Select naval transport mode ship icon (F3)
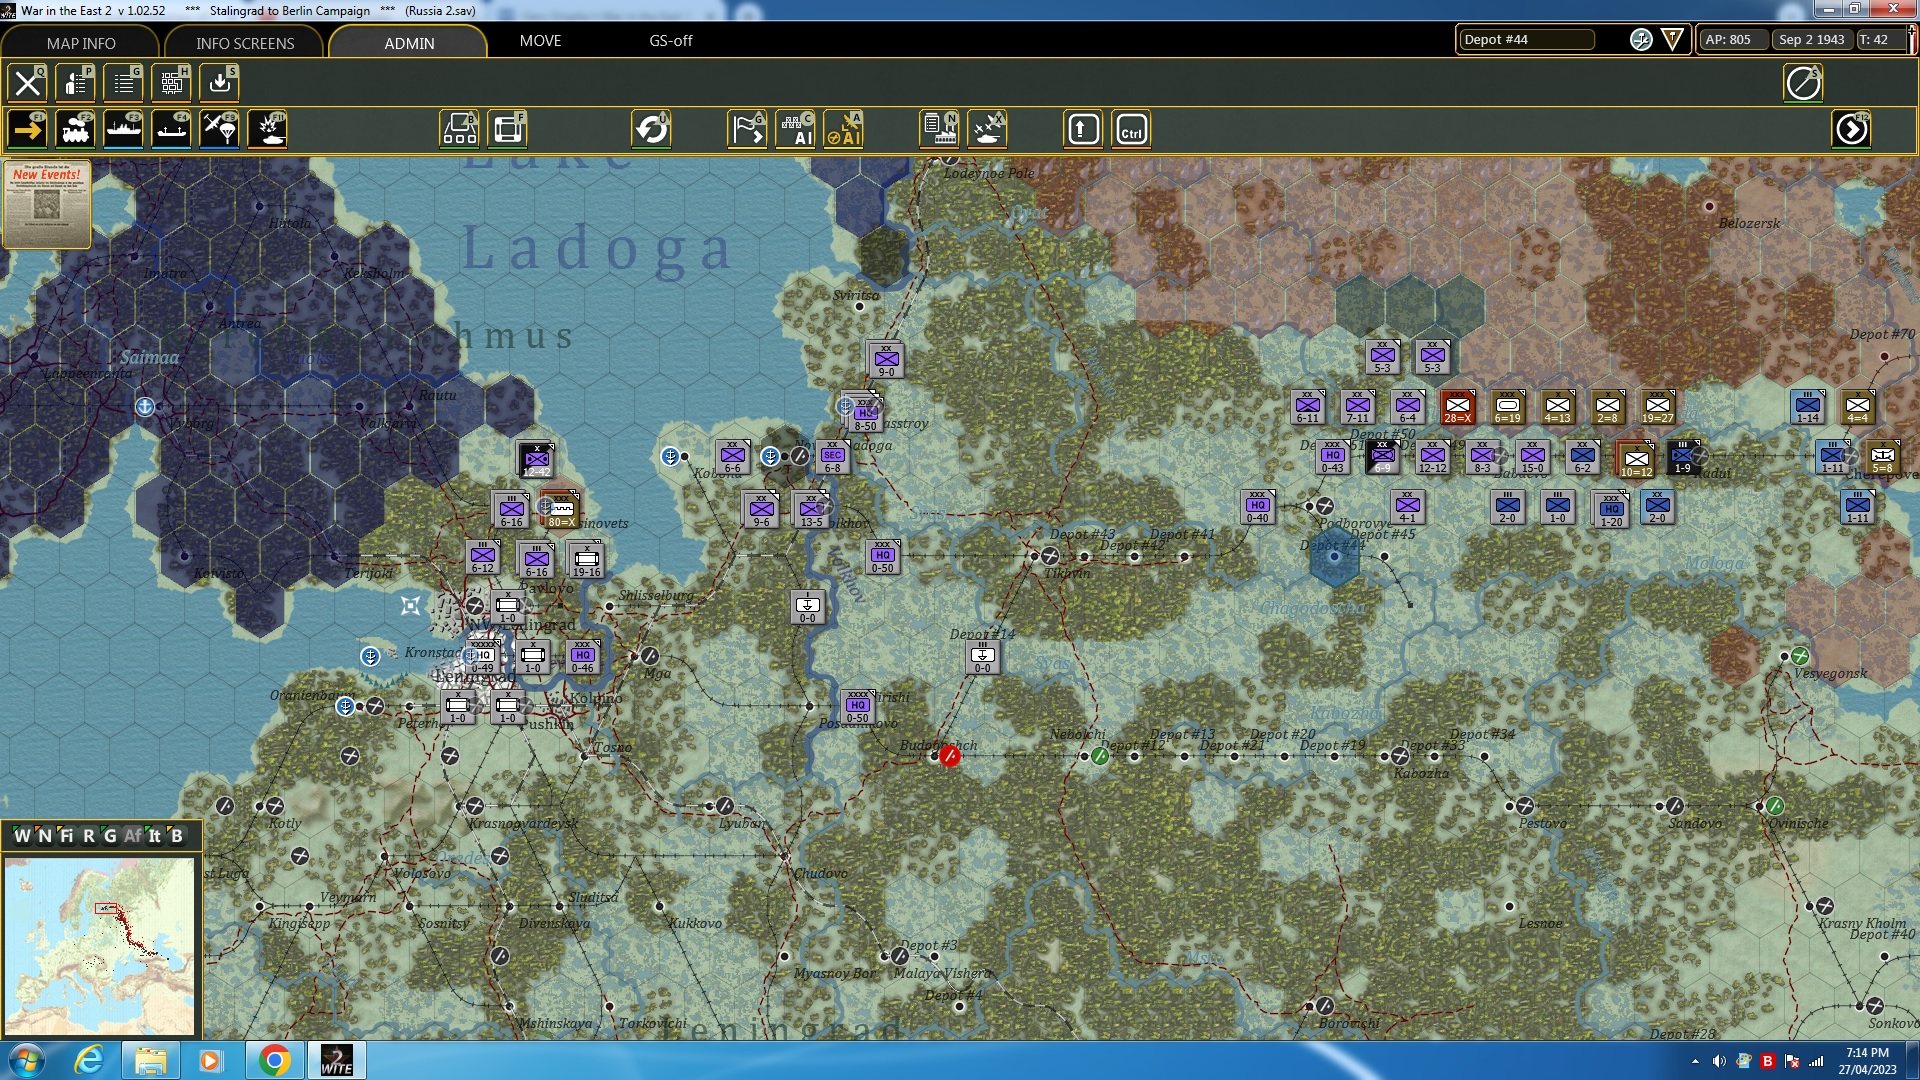 click(123, 130)
